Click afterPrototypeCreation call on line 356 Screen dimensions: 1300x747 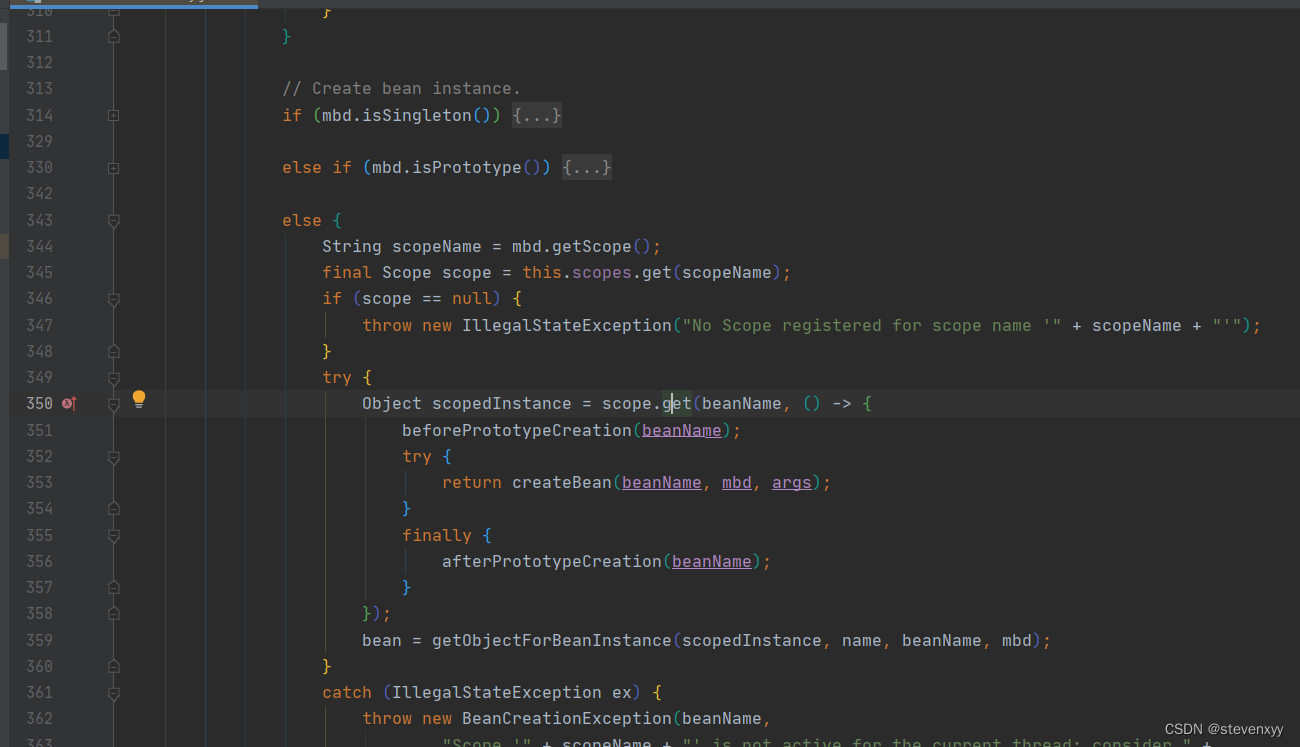(x=551, y=561)
